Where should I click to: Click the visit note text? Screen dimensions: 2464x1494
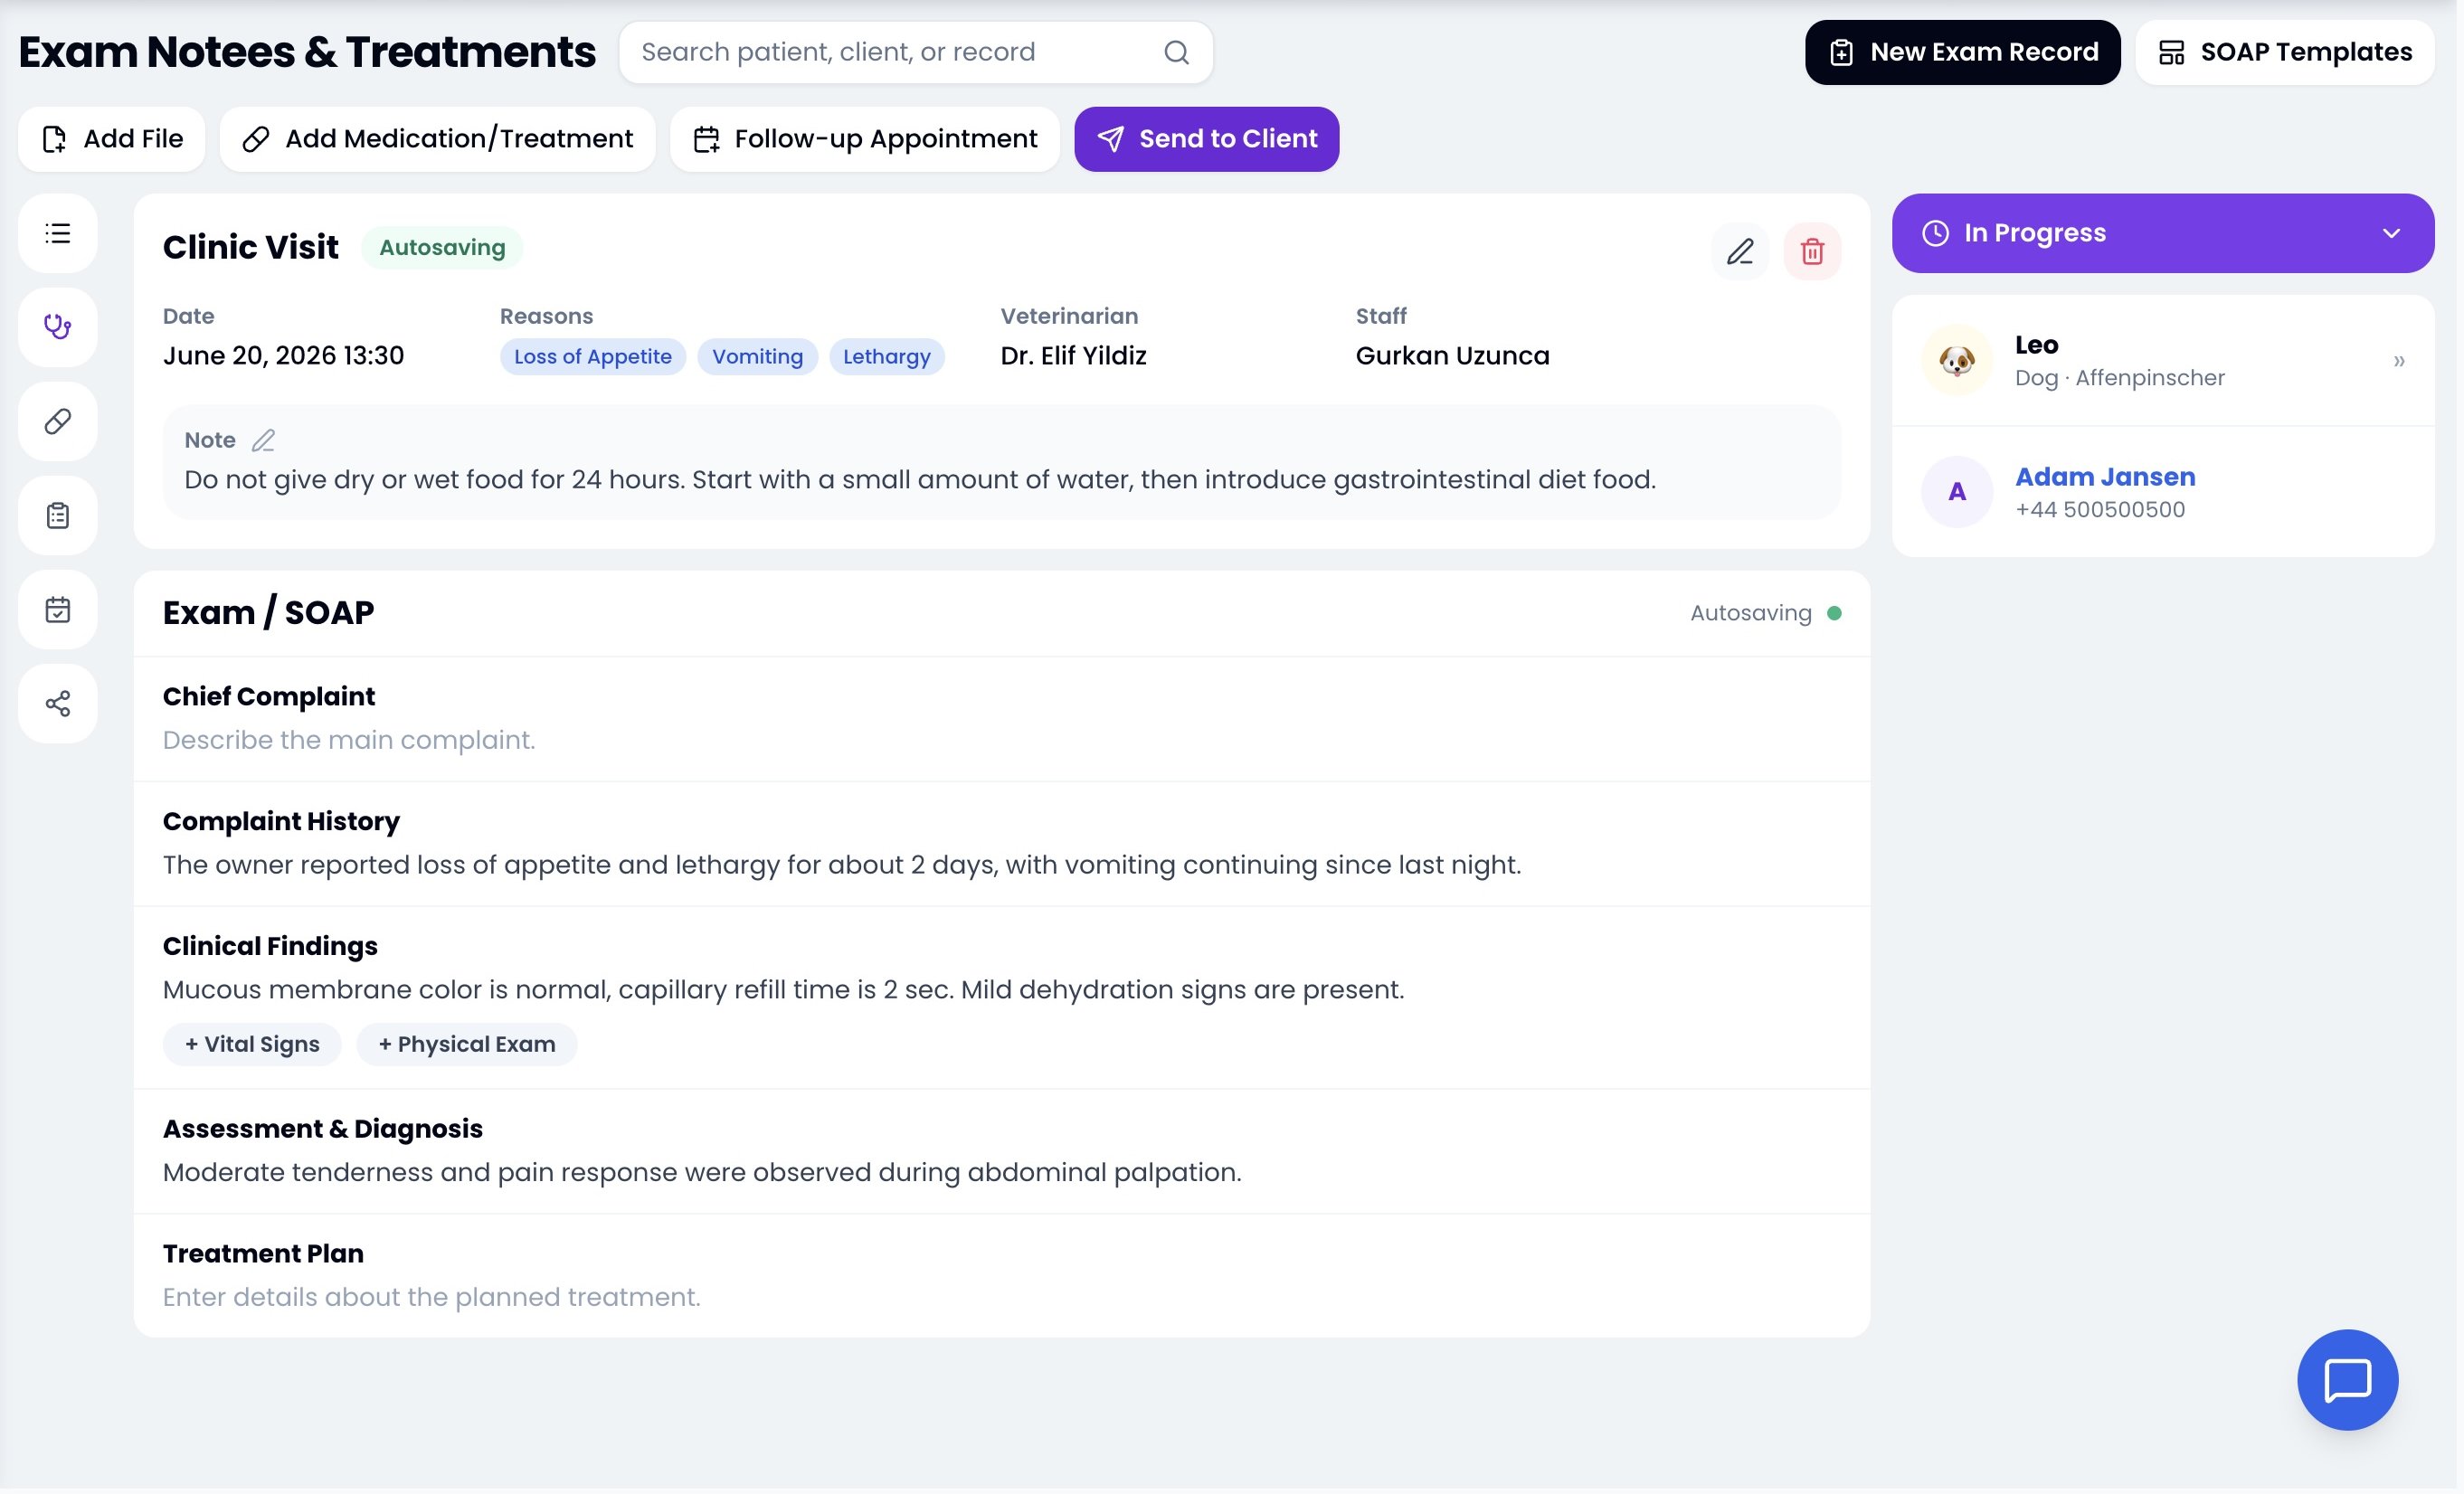[922, 480]
